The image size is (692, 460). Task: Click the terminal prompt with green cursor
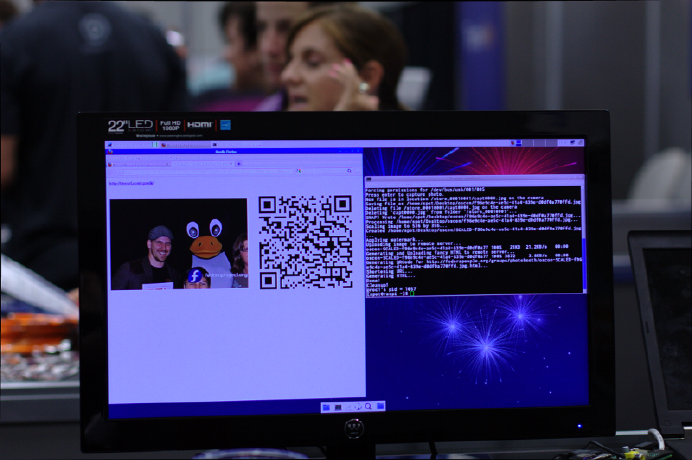point(390,294)
